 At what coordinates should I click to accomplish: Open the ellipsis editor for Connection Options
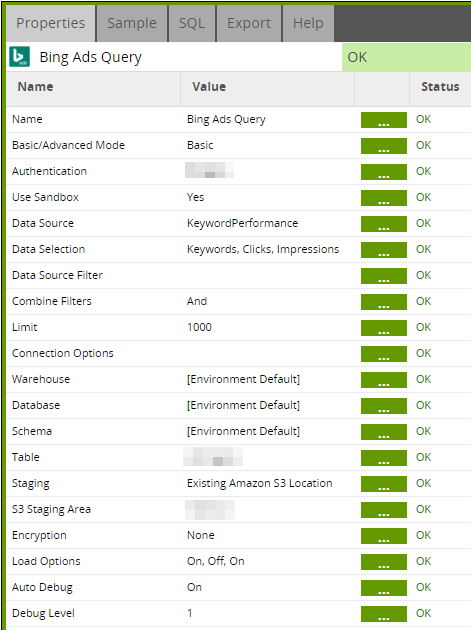click(384, 354)
